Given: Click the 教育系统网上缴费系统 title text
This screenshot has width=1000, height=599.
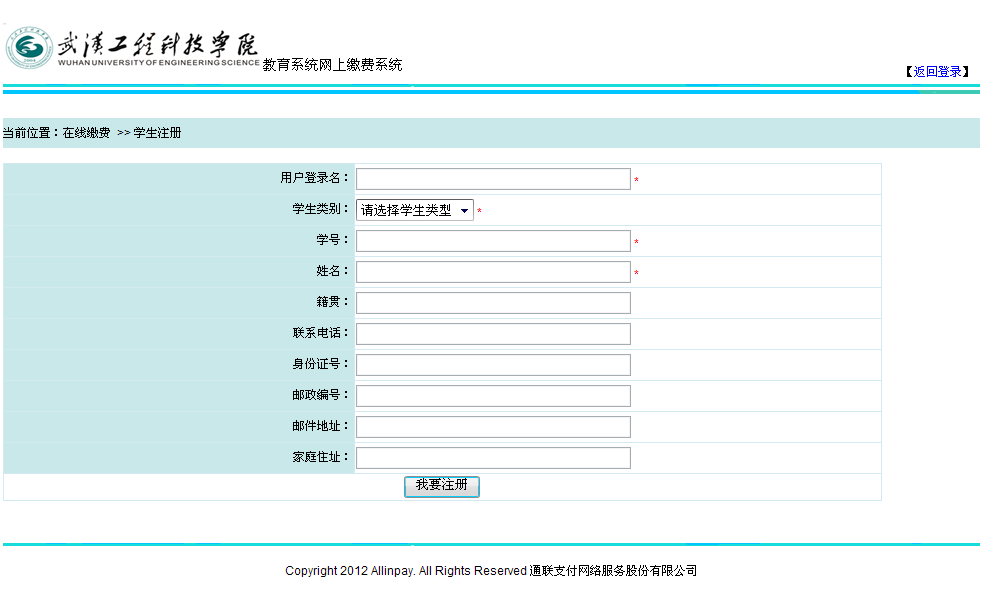Looking at the screenshot, I should pyautogui.click(x=332, y=65).
